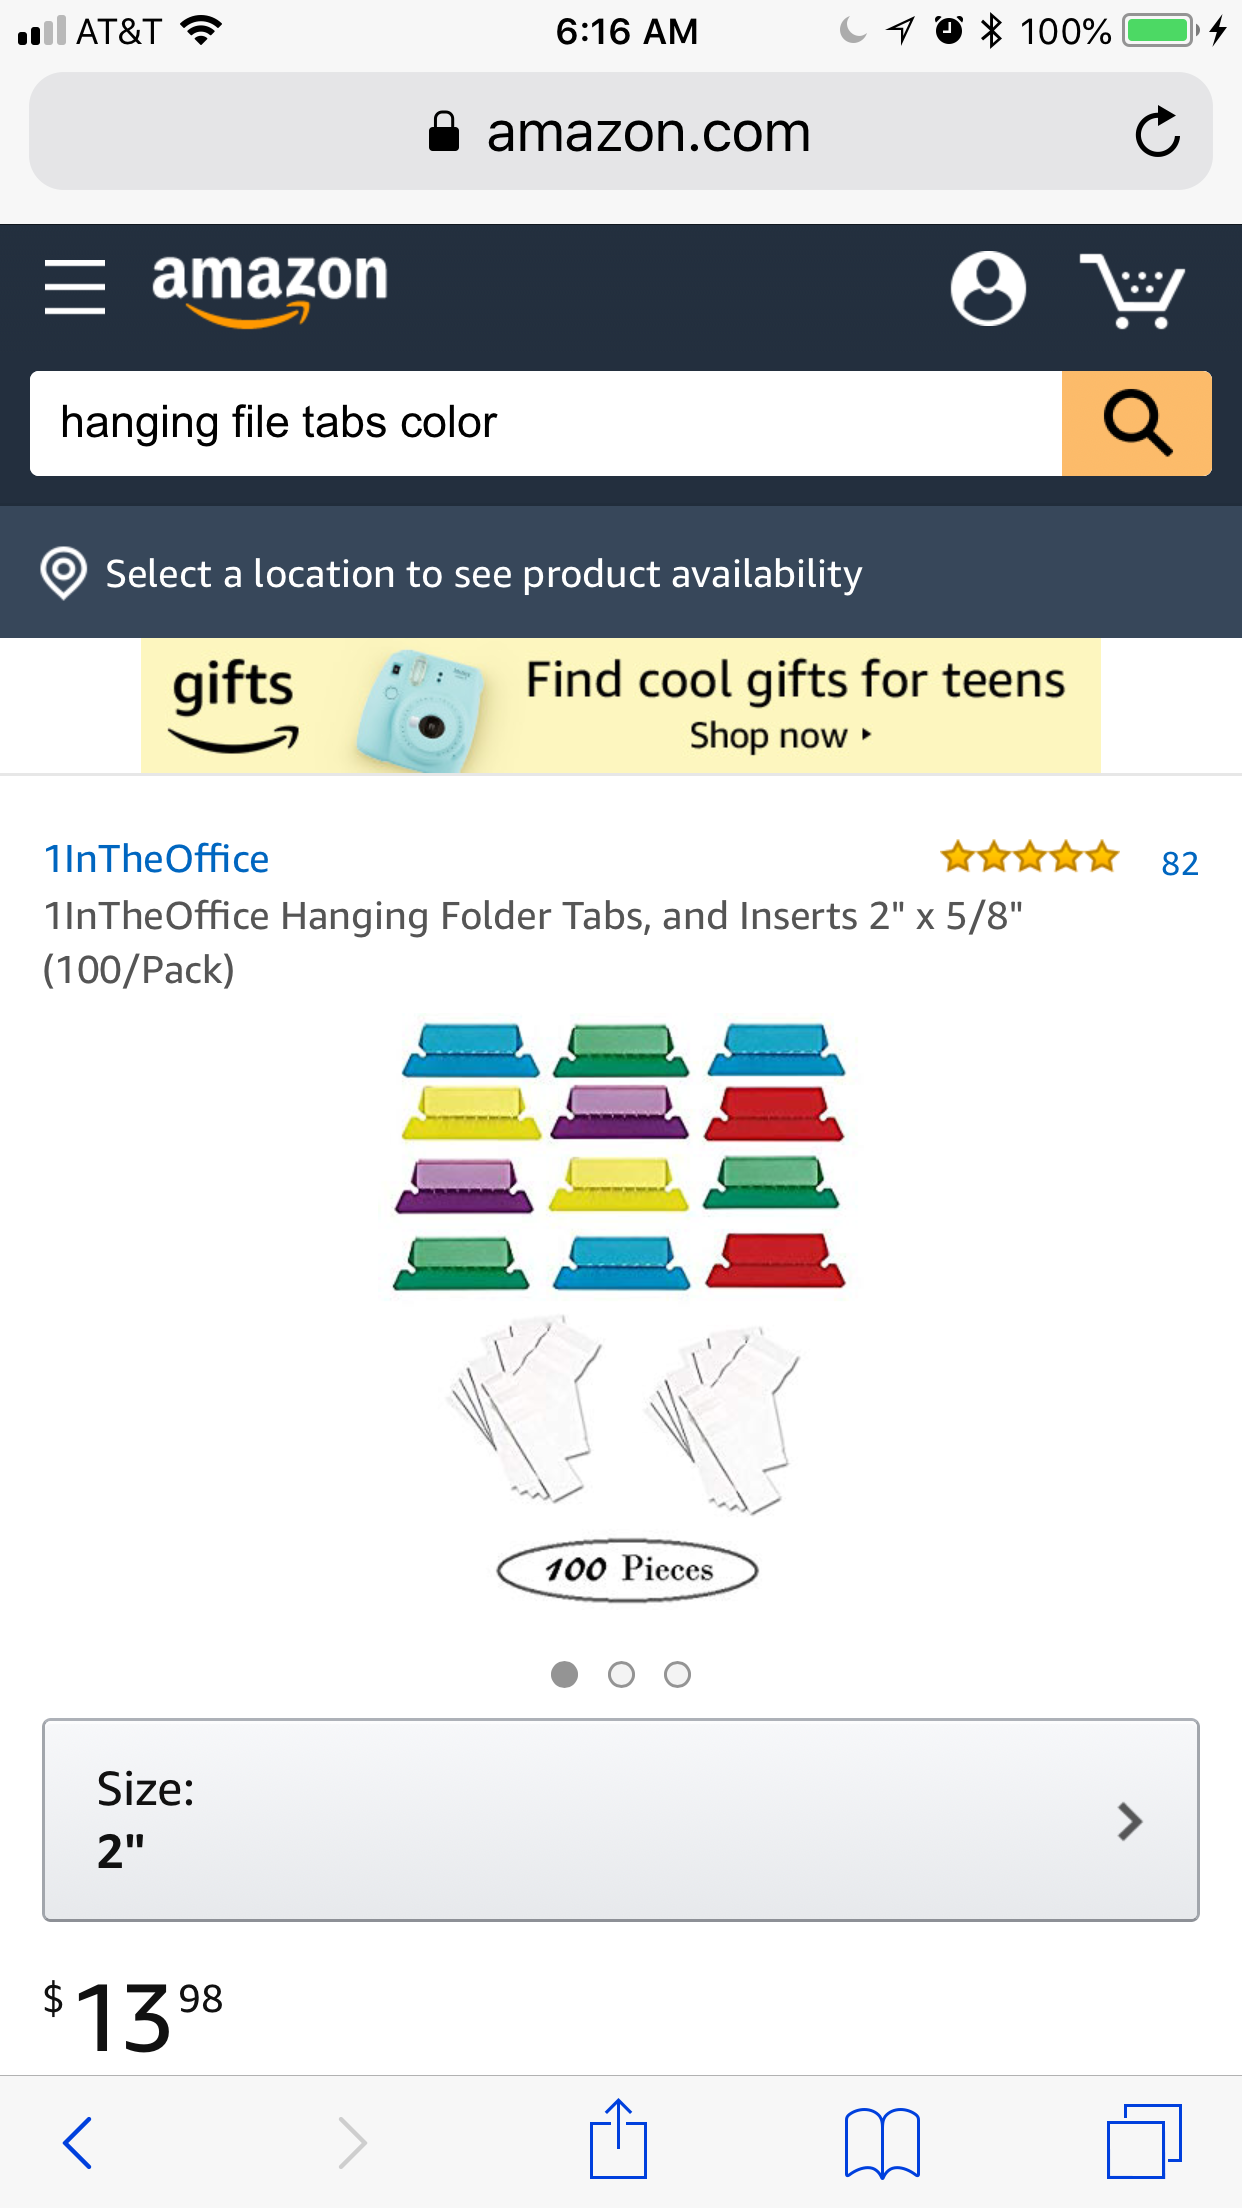Screen dimensions: 1242x2208
Task: Open the account profile icon
Action: click(x=988, y=288)
